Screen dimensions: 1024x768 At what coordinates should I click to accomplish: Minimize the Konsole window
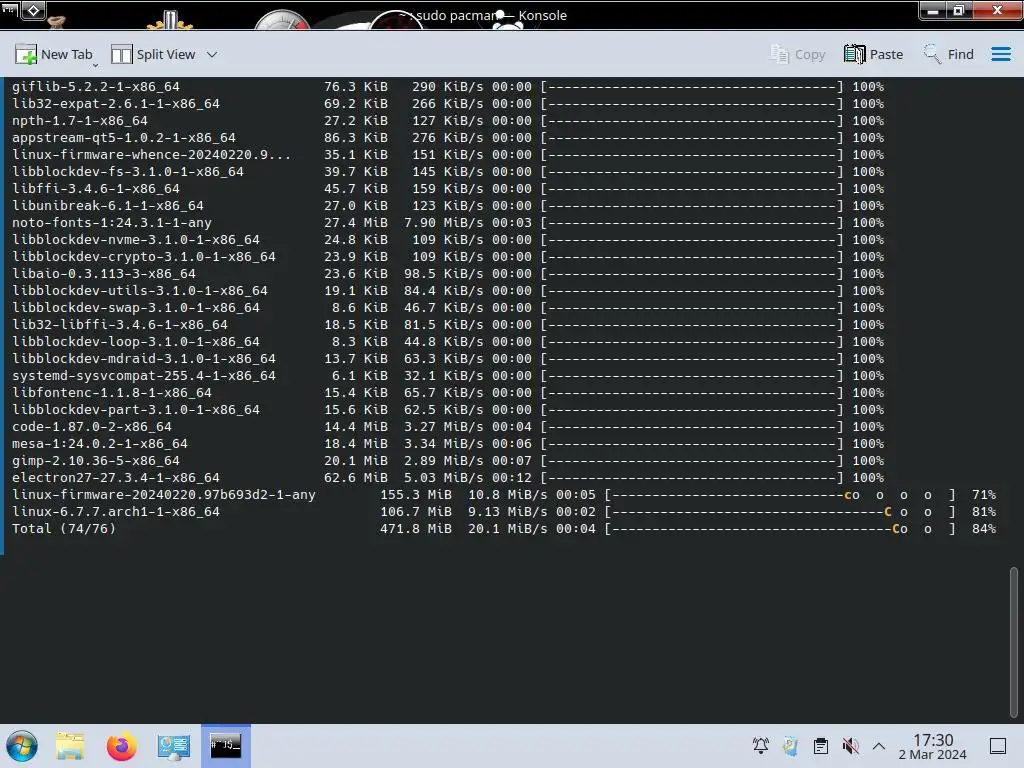(933, 10)
